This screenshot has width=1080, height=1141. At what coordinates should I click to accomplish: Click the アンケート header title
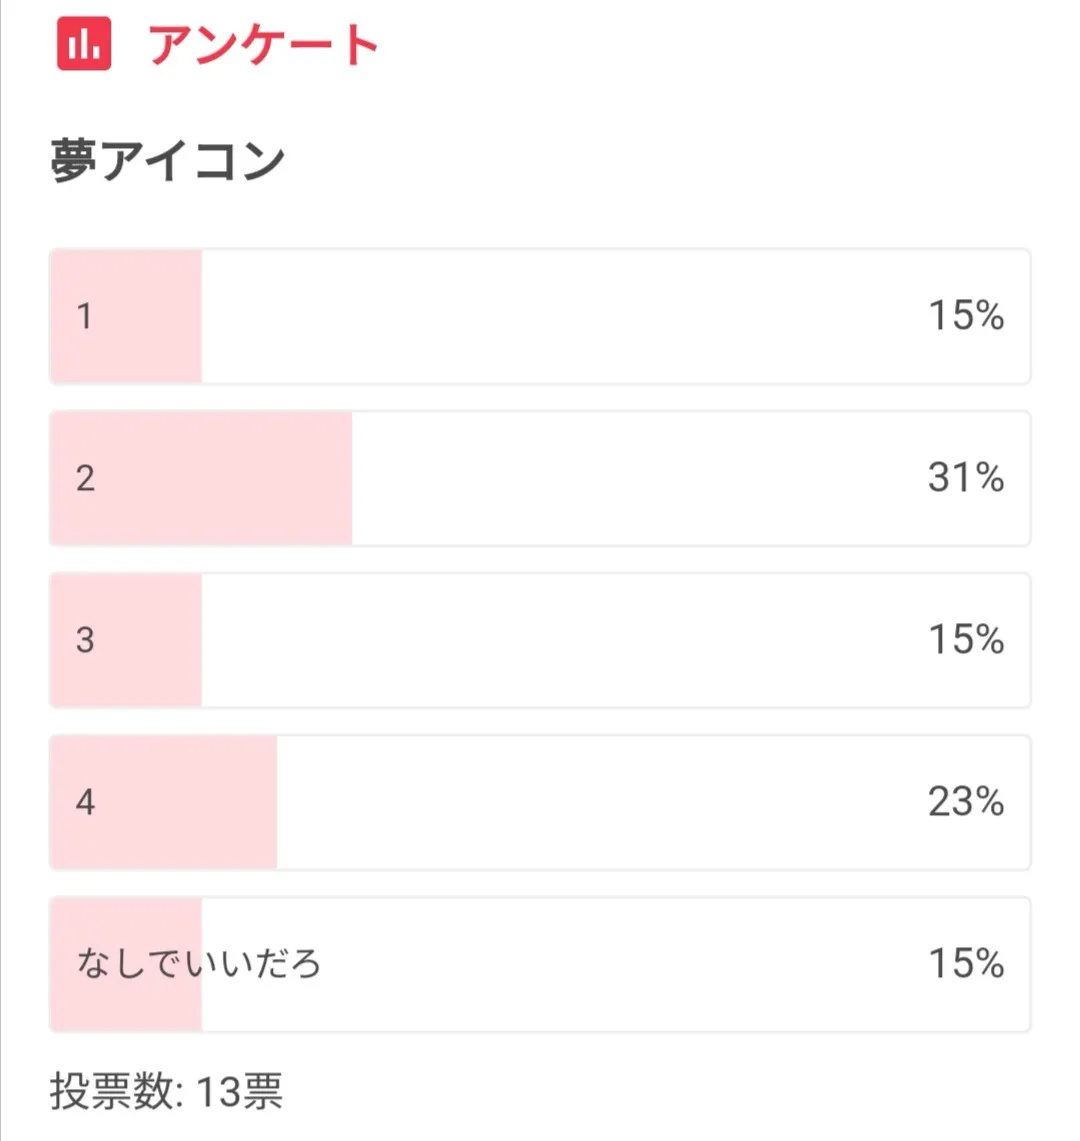(264, 46)
